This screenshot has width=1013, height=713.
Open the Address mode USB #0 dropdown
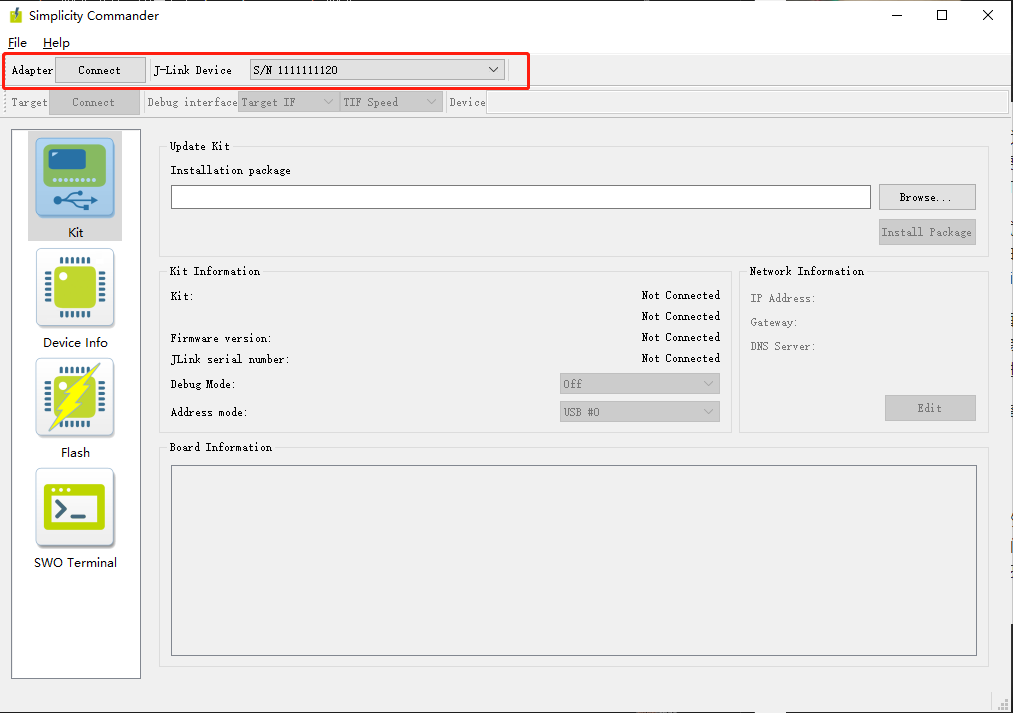[x=640, y=411]
